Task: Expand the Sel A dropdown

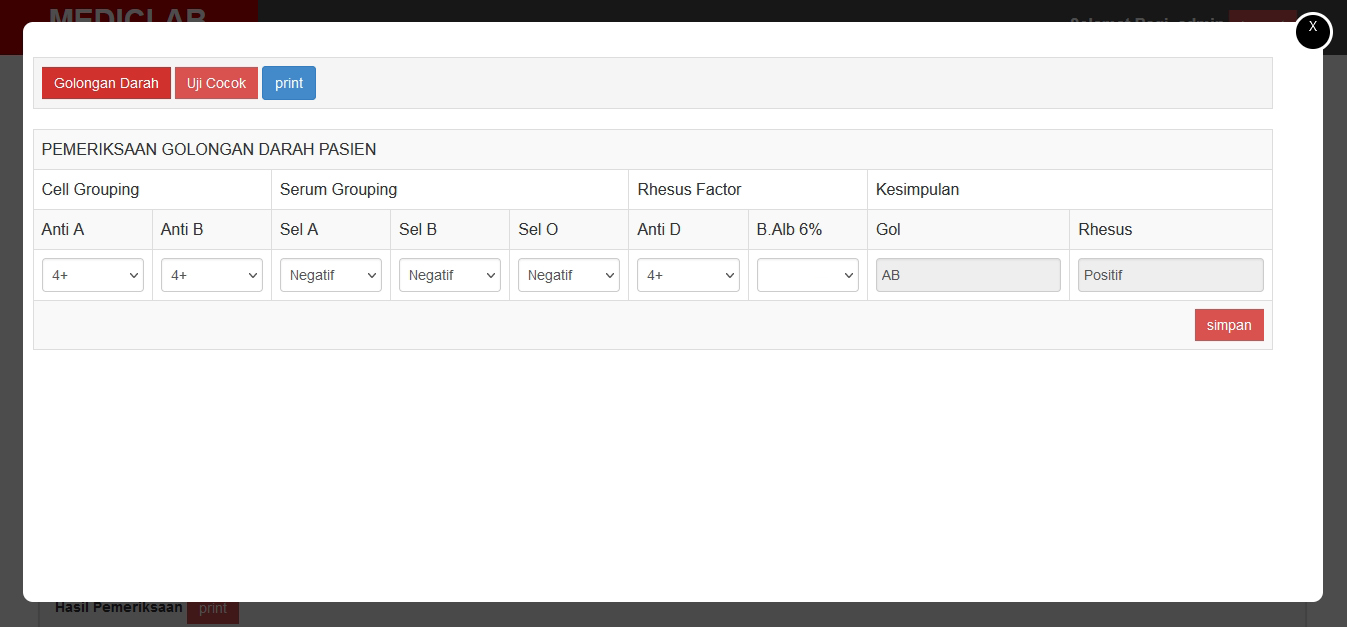Action: (331, 275)
